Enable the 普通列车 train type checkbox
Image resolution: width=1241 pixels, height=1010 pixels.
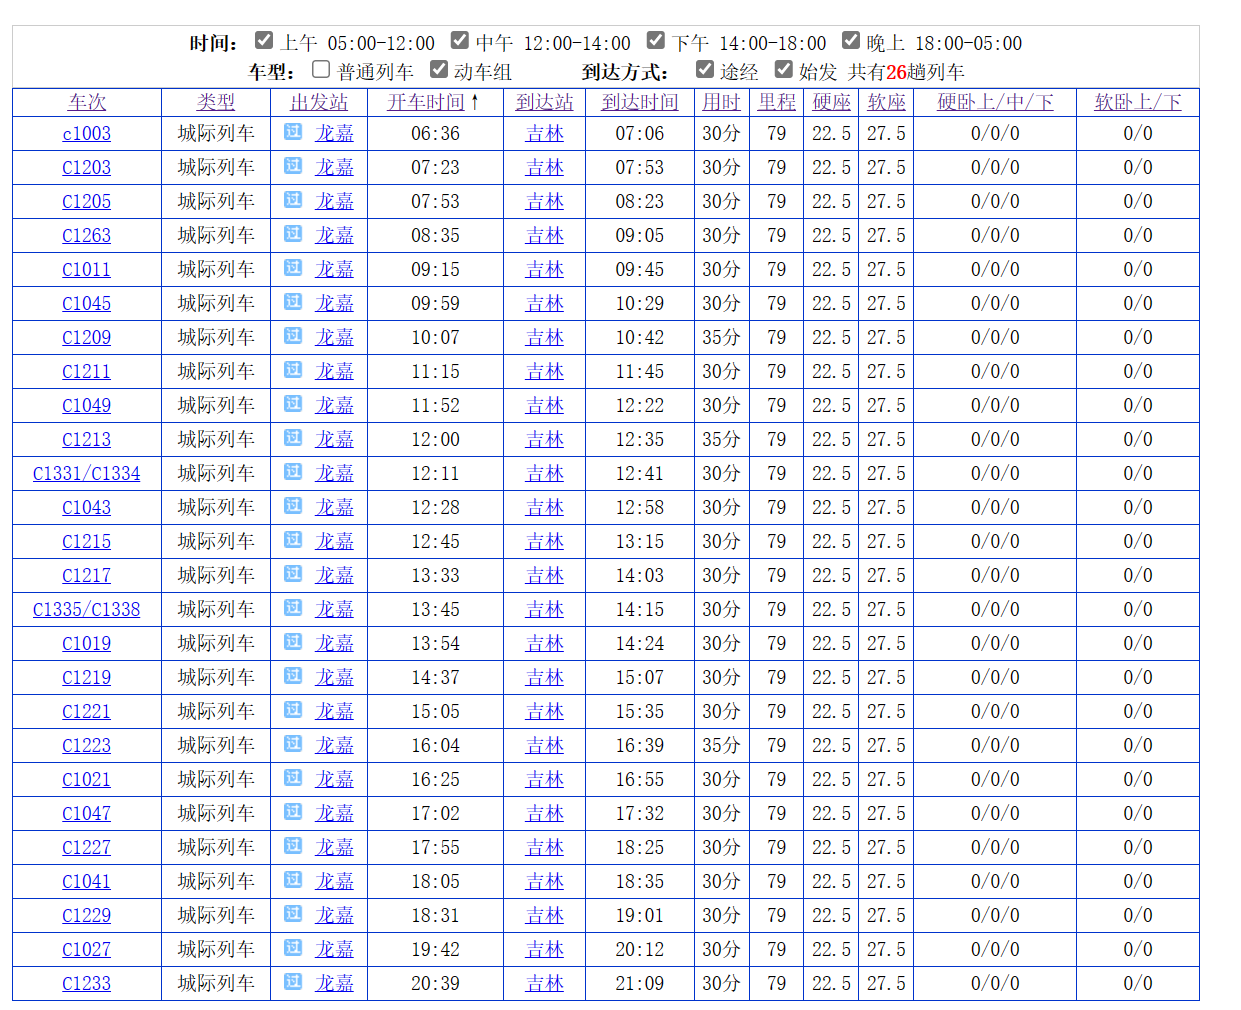pyautogui.click(x=321, y=70)
